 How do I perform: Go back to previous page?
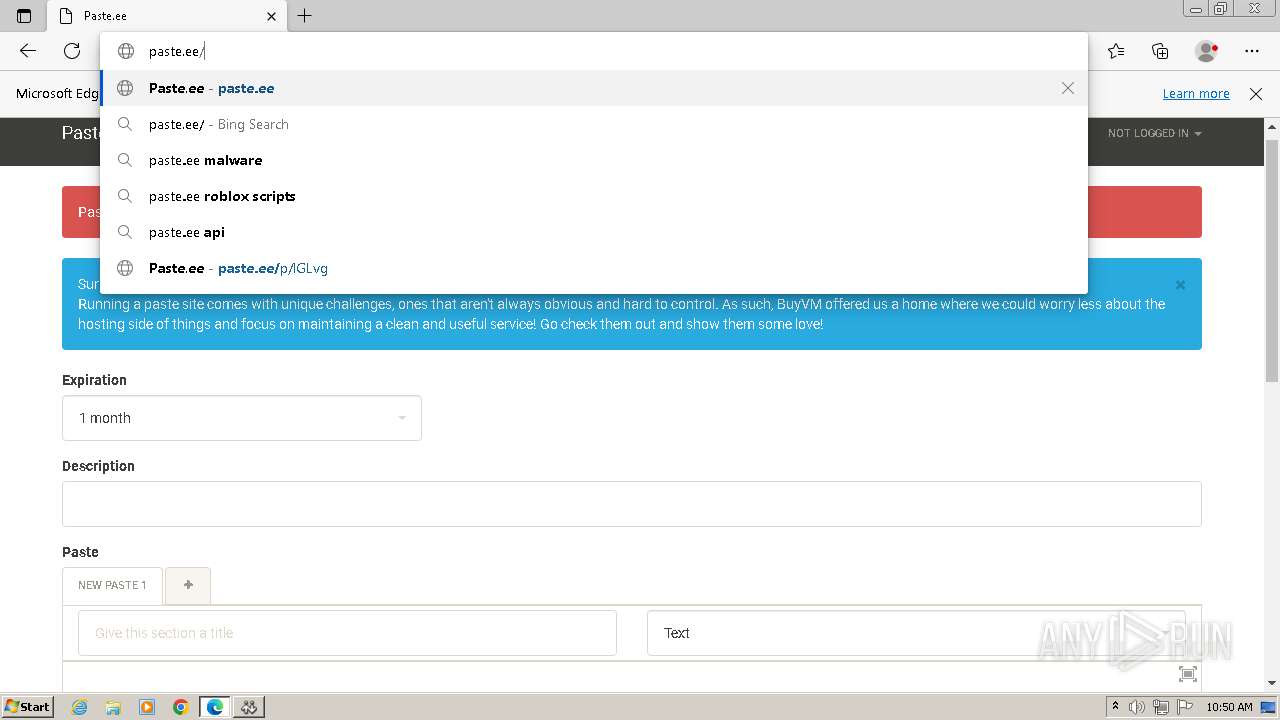point(28,51)
